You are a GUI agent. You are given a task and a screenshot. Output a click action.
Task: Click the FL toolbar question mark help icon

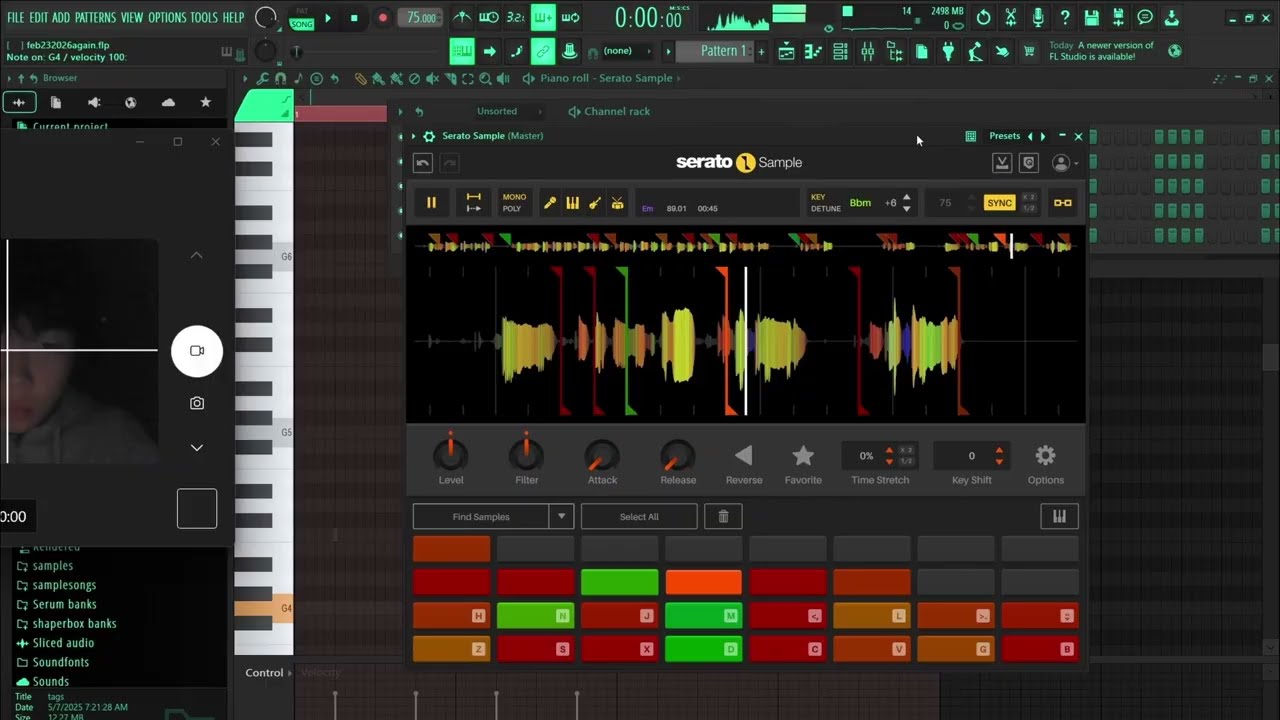pyautogui.click(x=1065, y=18)
